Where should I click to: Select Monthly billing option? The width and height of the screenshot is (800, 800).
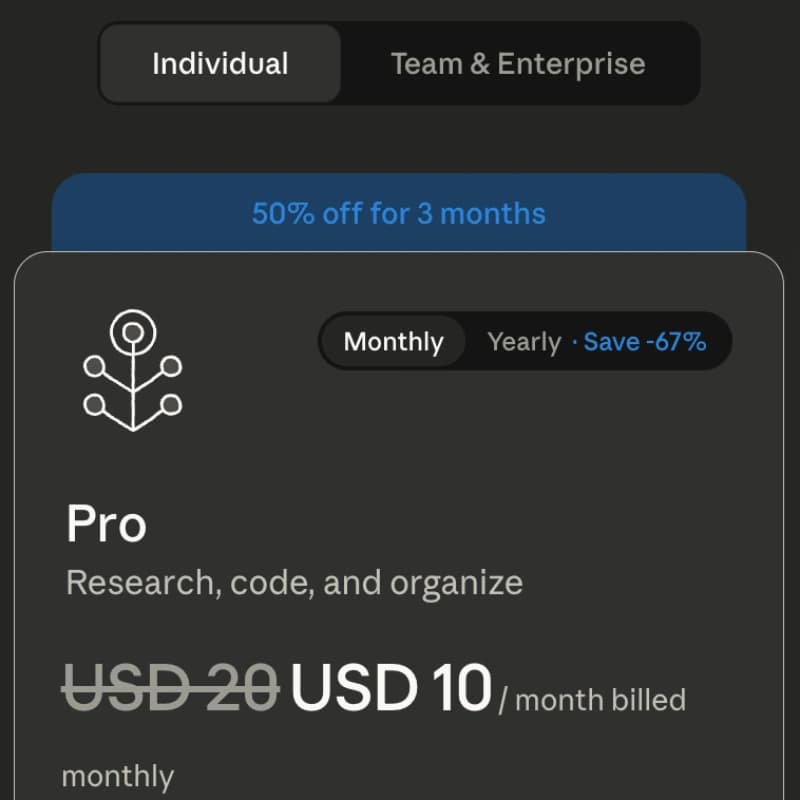point(393,341)
